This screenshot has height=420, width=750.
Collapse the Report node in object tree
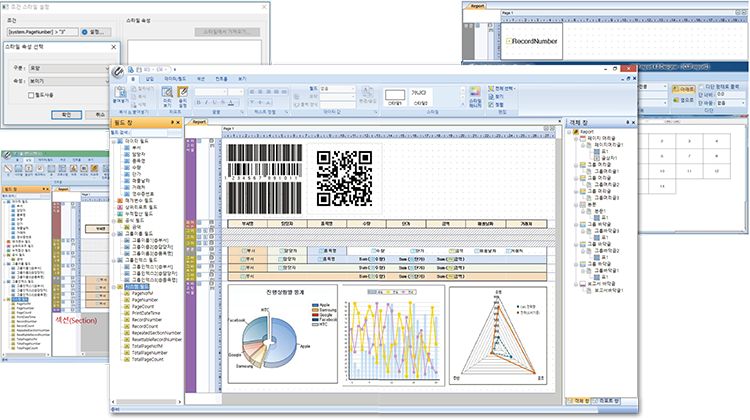(x=569, y=132)
